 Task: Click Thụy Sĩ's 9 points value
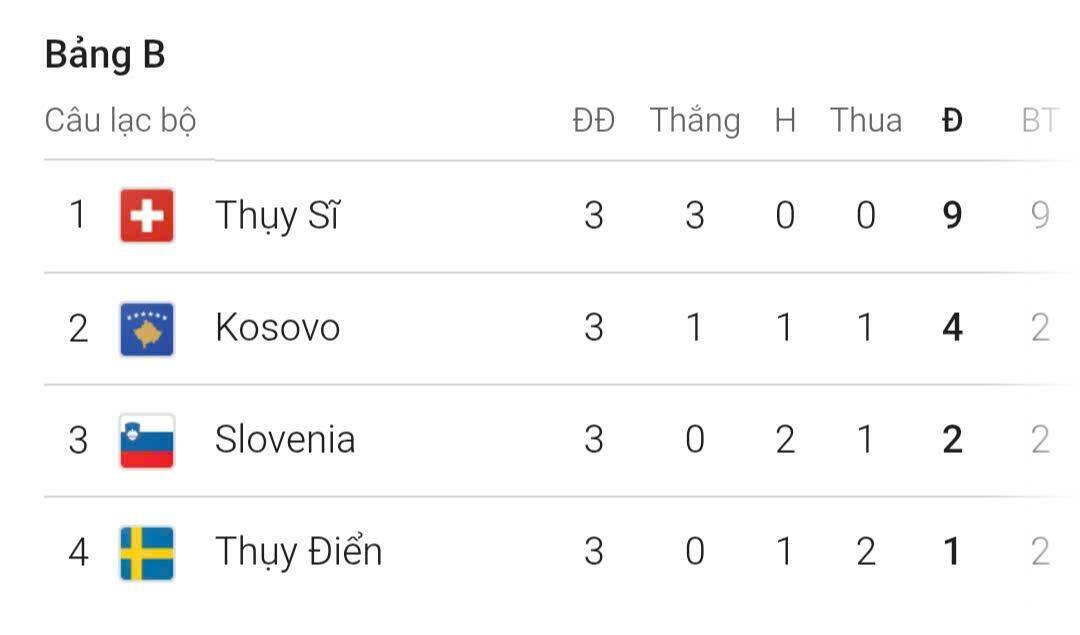point(952,215)
